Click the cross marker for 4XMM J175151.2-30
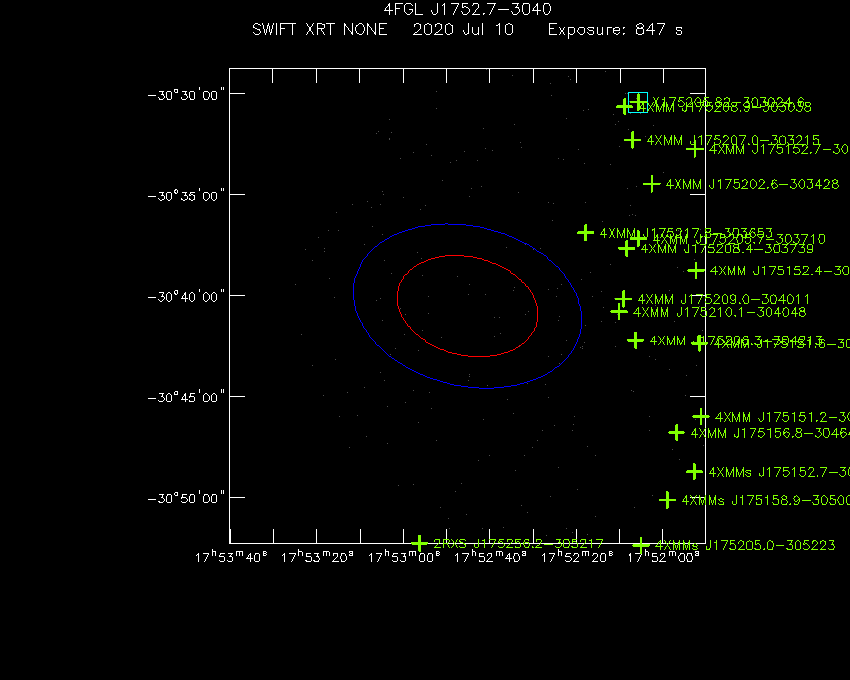850x680 pixels. tap(701, 417)
